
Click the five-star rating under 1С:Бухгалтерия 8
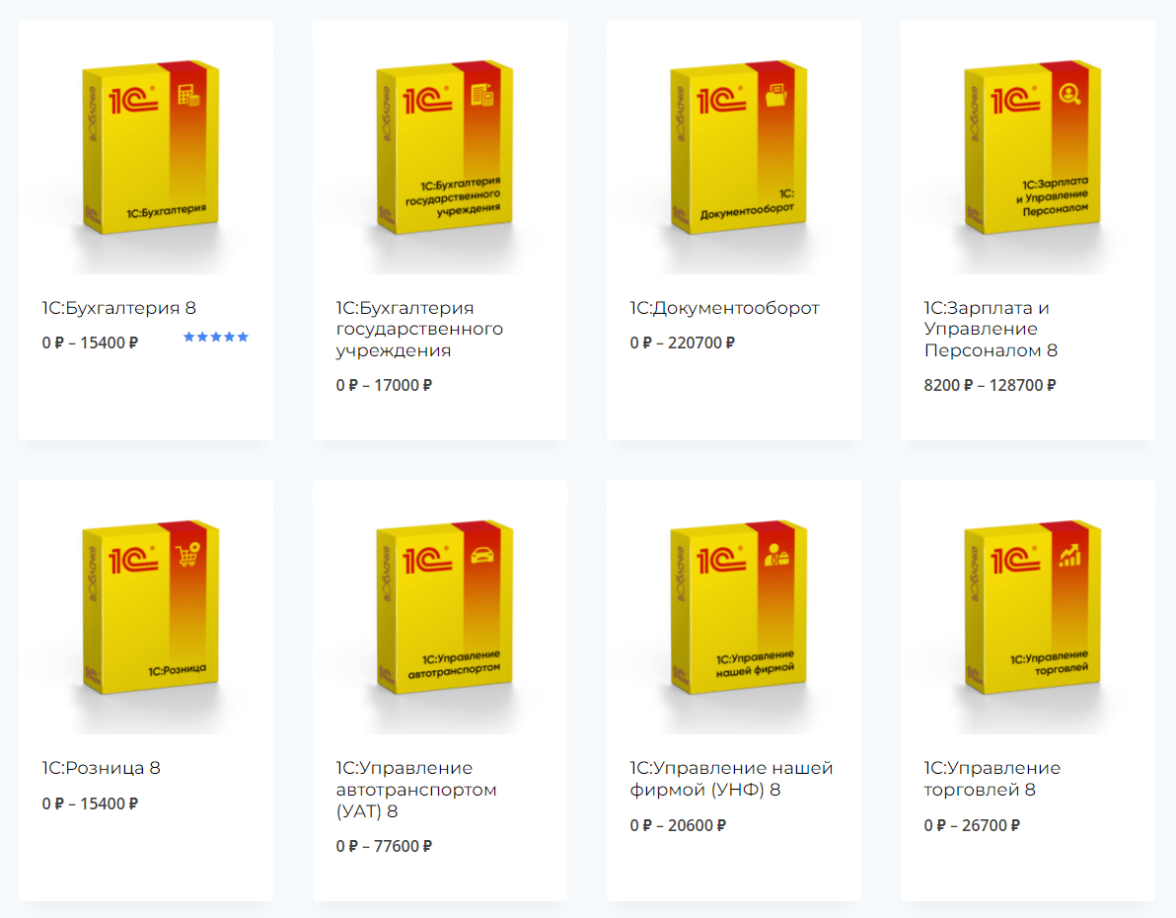click(216, 337)
